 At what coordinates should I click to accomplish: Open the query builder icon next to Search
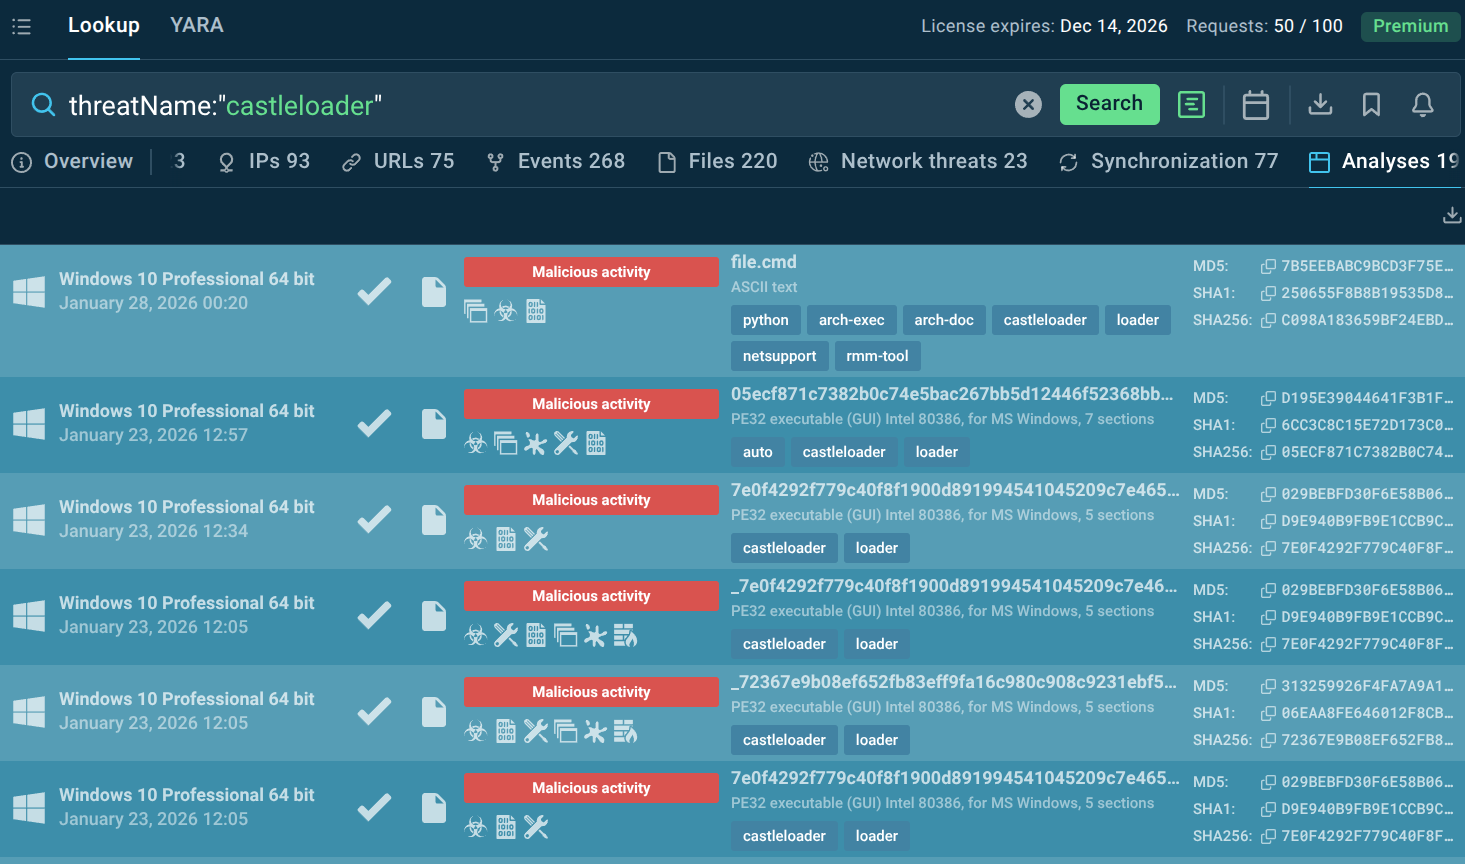pos(1191,104)
